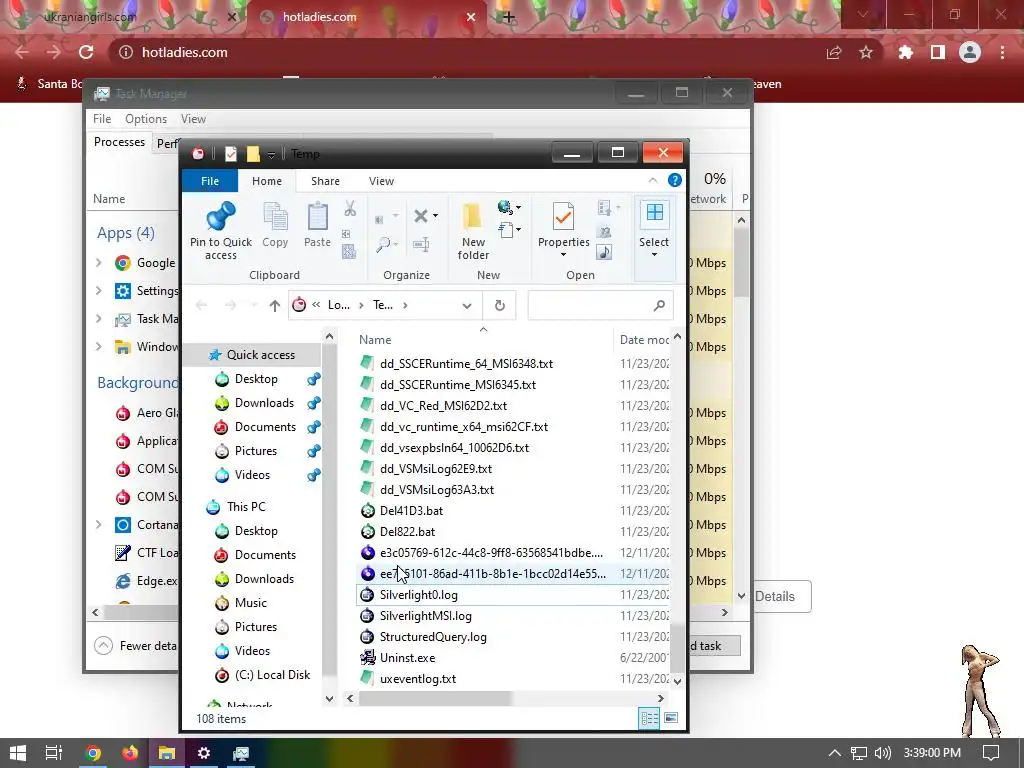The height and width of the screenshot is (768, 1024).
Task: Switch to the Share ribbon tab
Action: 325,181
